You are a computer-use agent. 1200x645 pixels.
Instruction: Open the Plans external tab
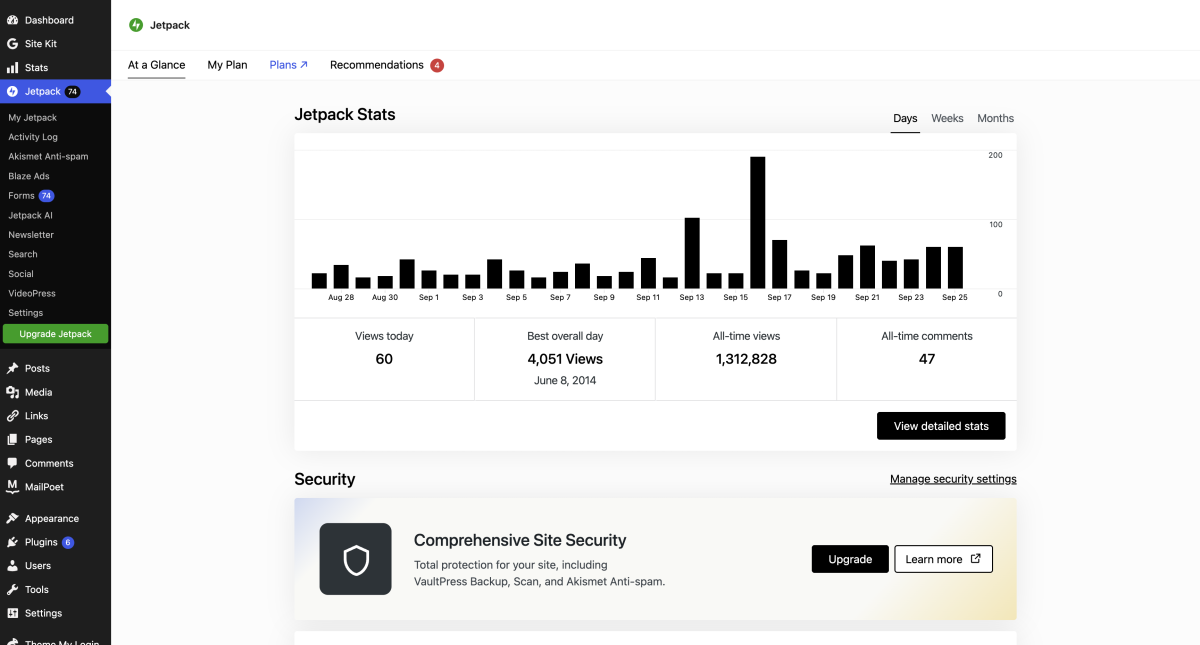pyautogui.click(x=289, y=65)
